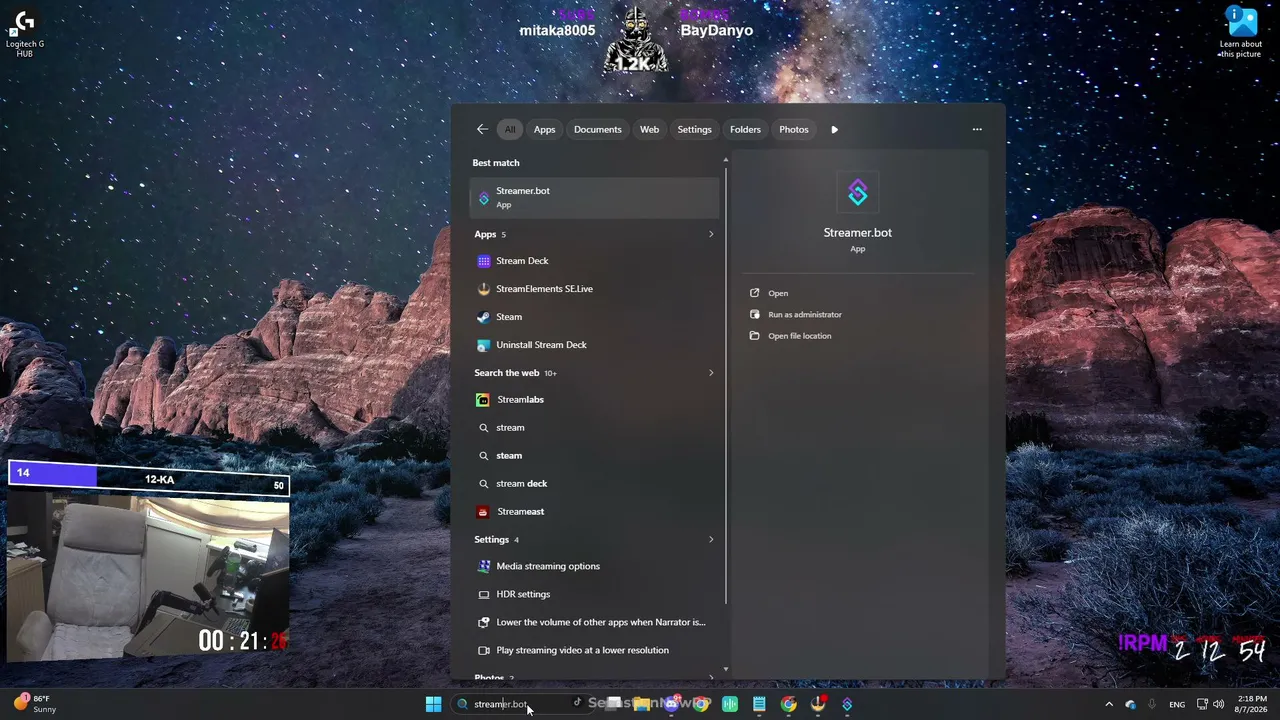The height and width of the screenshot is (720, 1280).
Task: Switch to the Documents filter
Action: tap(597, 129)
